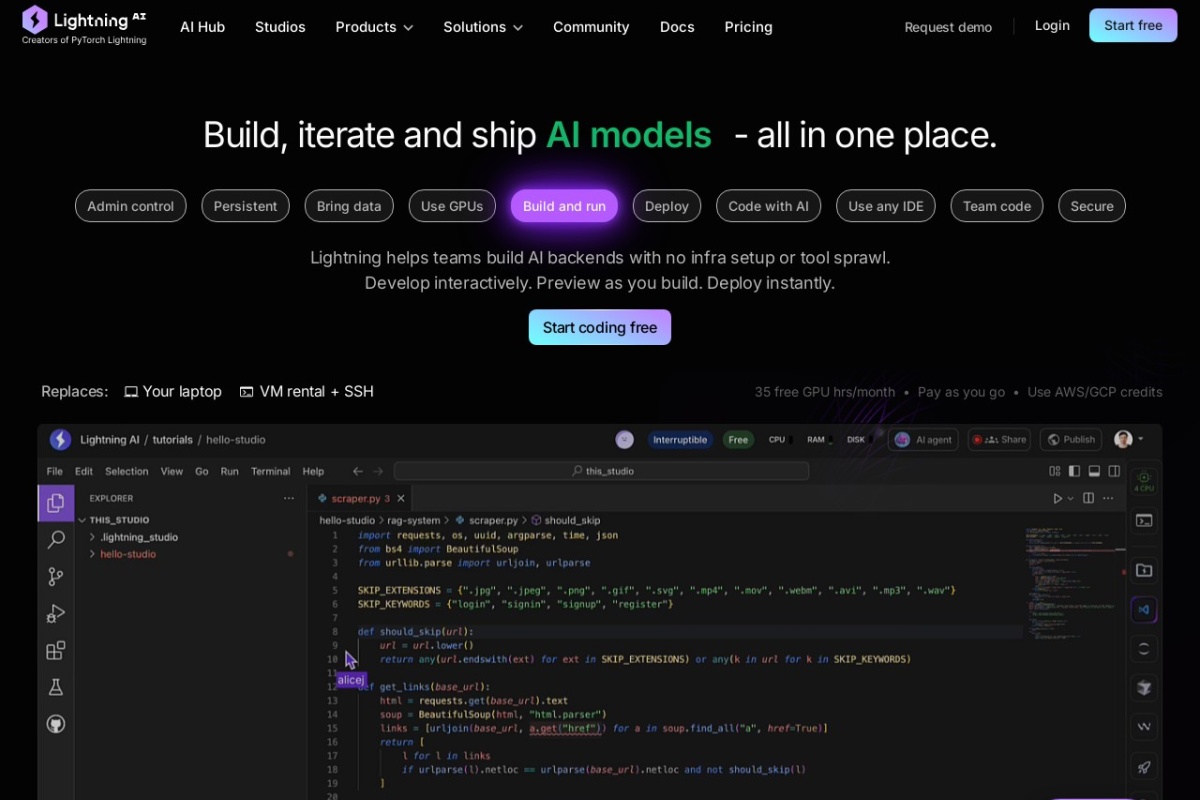This screenshot has height=800, width=1200.
Task: Select the Deploy feature tab
Action: 666,206
